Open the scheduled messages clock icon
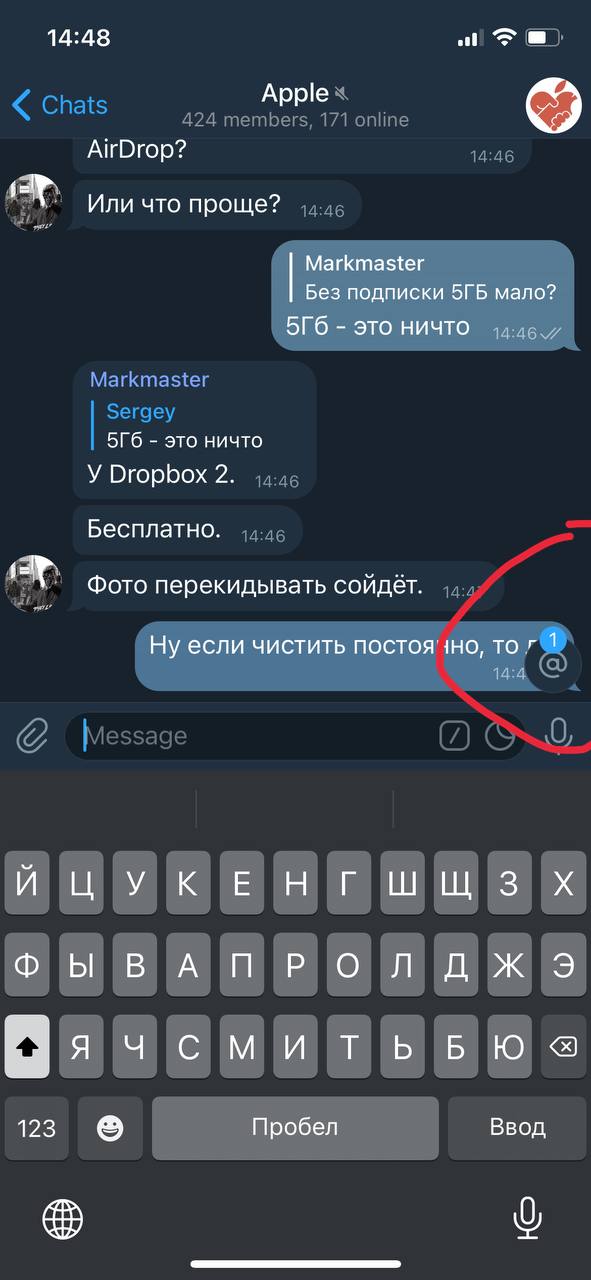The width and height of the screenshot is (591, 1280). pyautogui.click(x=499, y=737)
